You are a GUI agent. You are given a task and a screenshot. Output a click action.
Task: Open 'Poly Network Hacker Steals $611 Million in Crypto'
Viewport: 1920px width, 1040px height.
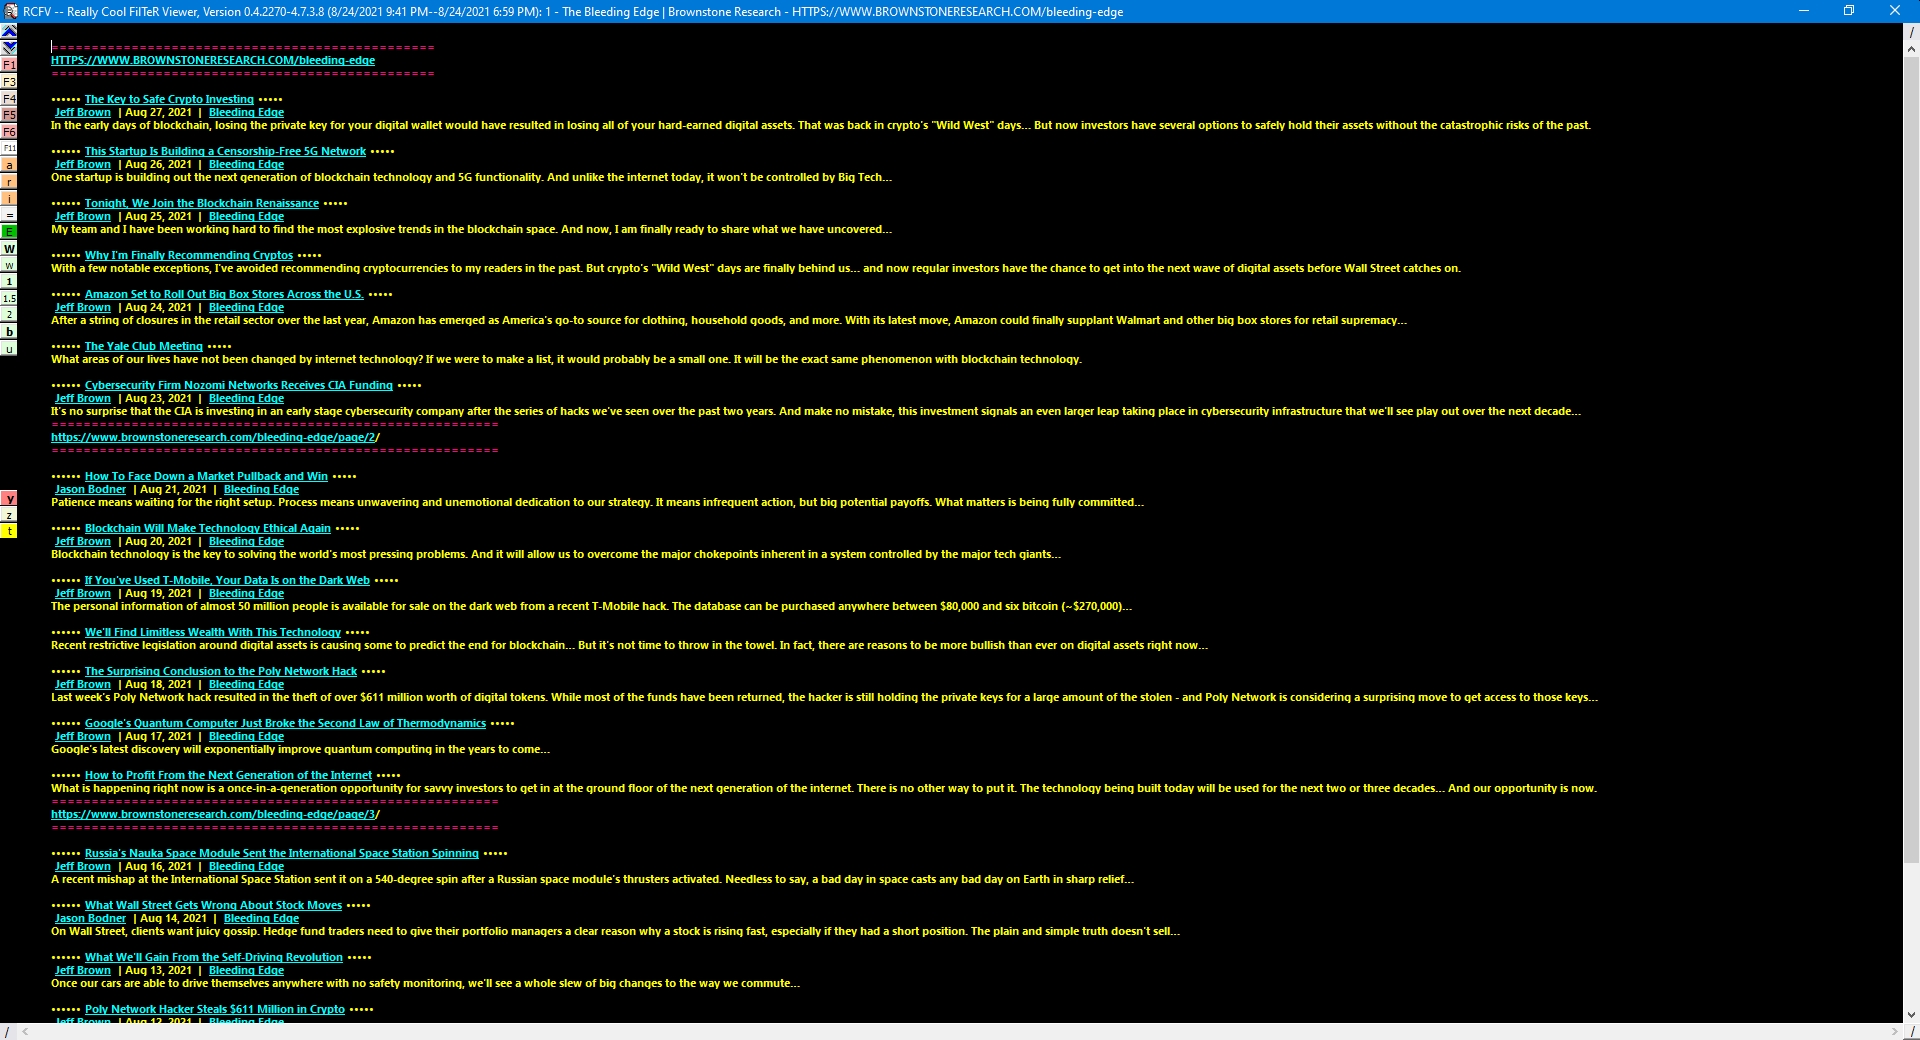[x=215, y=1009]
